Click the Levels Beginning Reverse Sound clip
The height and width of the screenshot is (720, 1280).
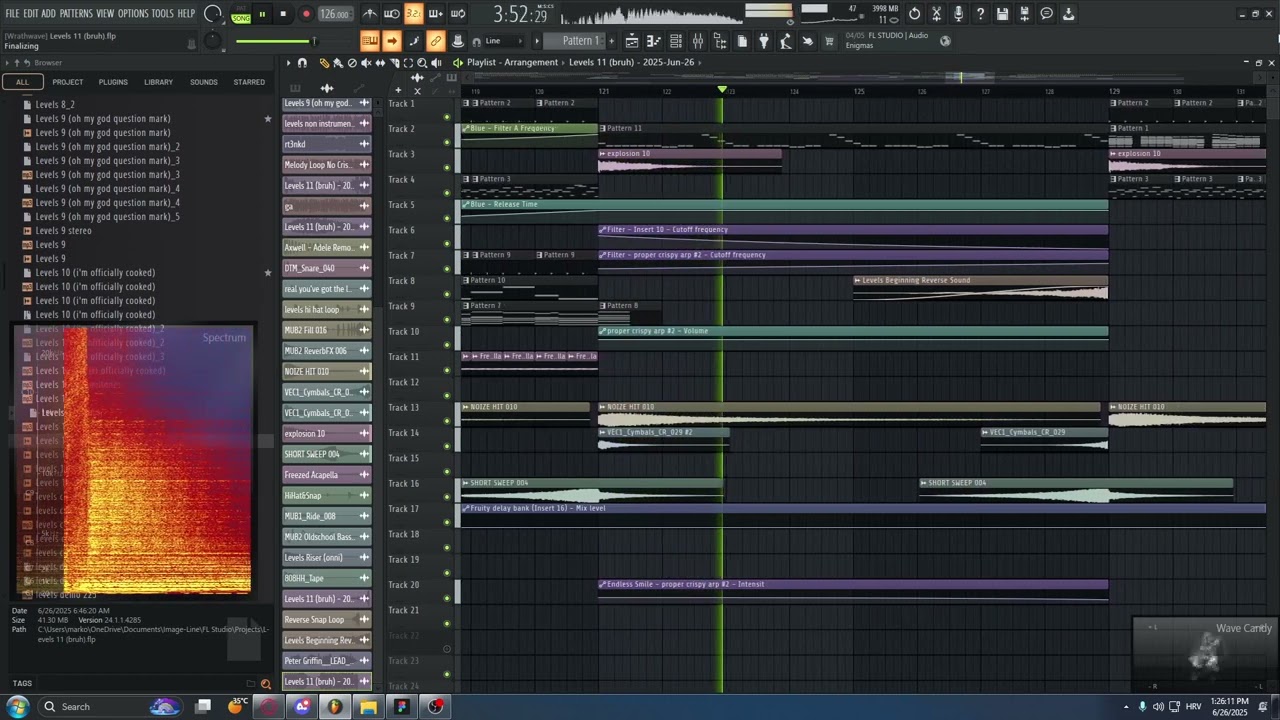(x=981, y=287)
